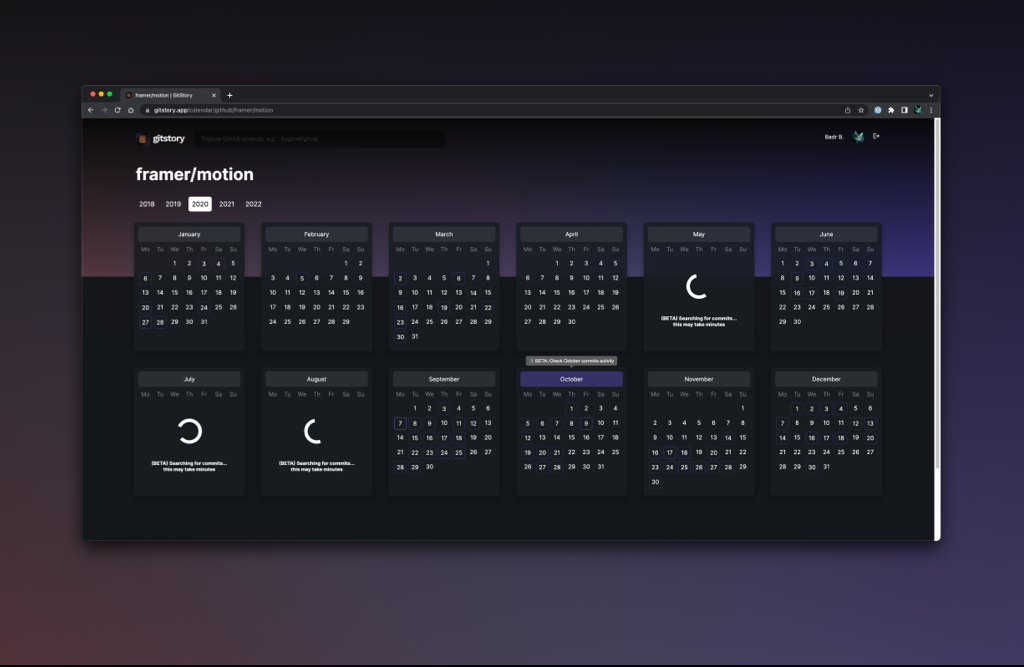Image resolution: width=1024 pixels, height=667 pixels.
Task: Select October 31 in the calendar
Action: coord(601,467)
